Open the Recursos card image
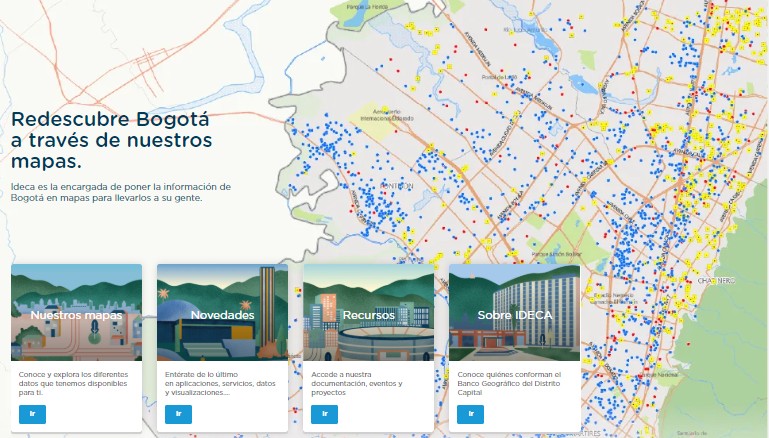The width and height of the screenshot is (769, 438). pos(368,312)
